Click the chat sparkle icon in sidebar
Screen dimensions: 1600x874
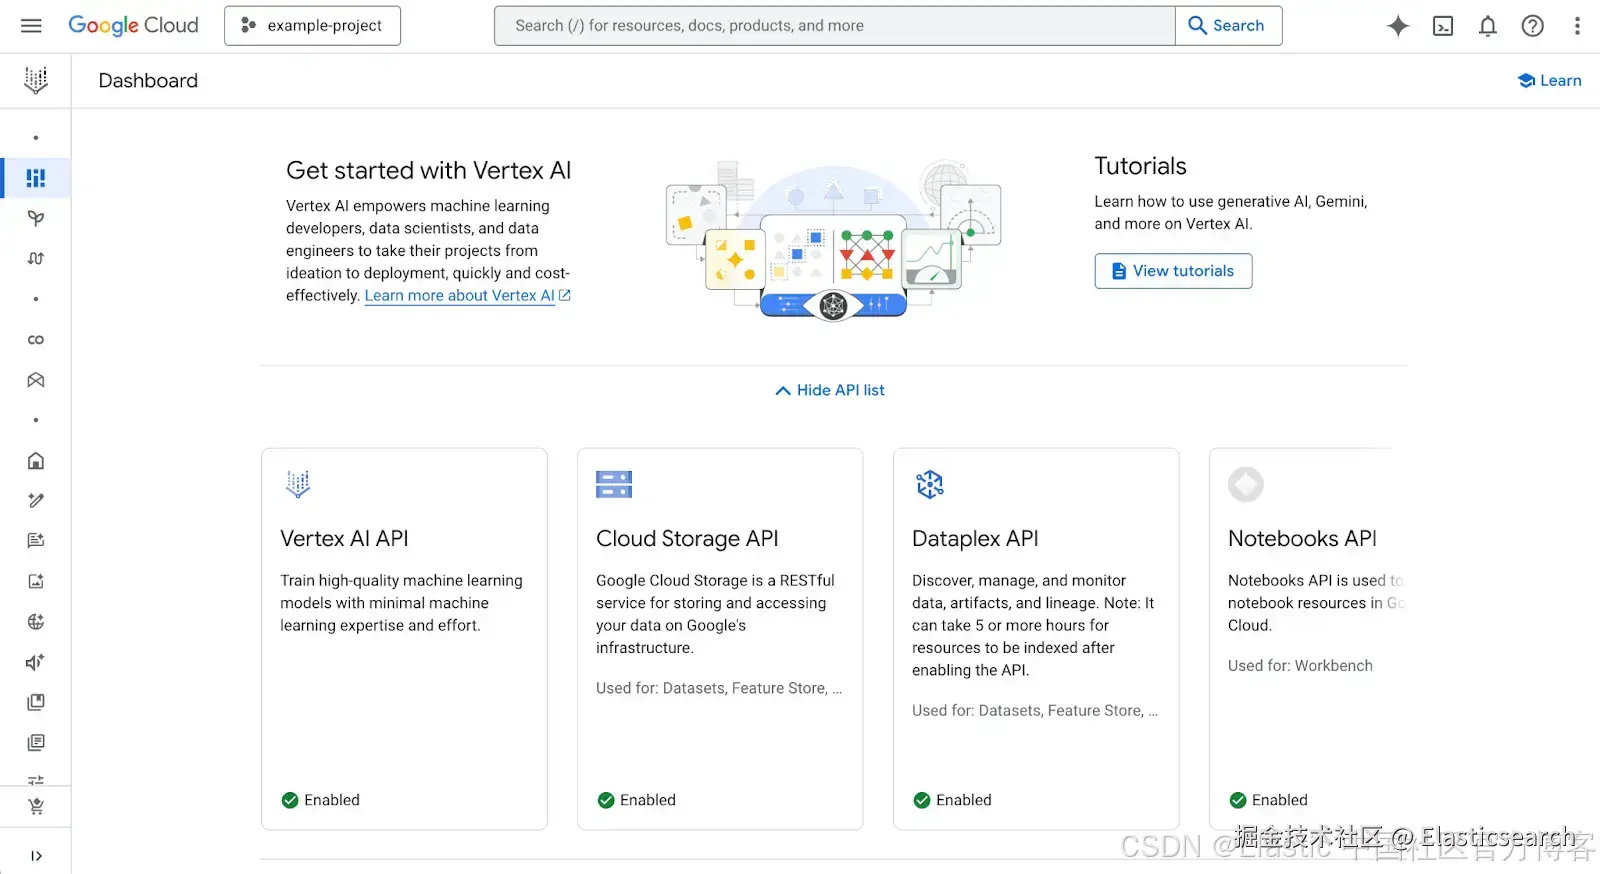tap(36, 541)
